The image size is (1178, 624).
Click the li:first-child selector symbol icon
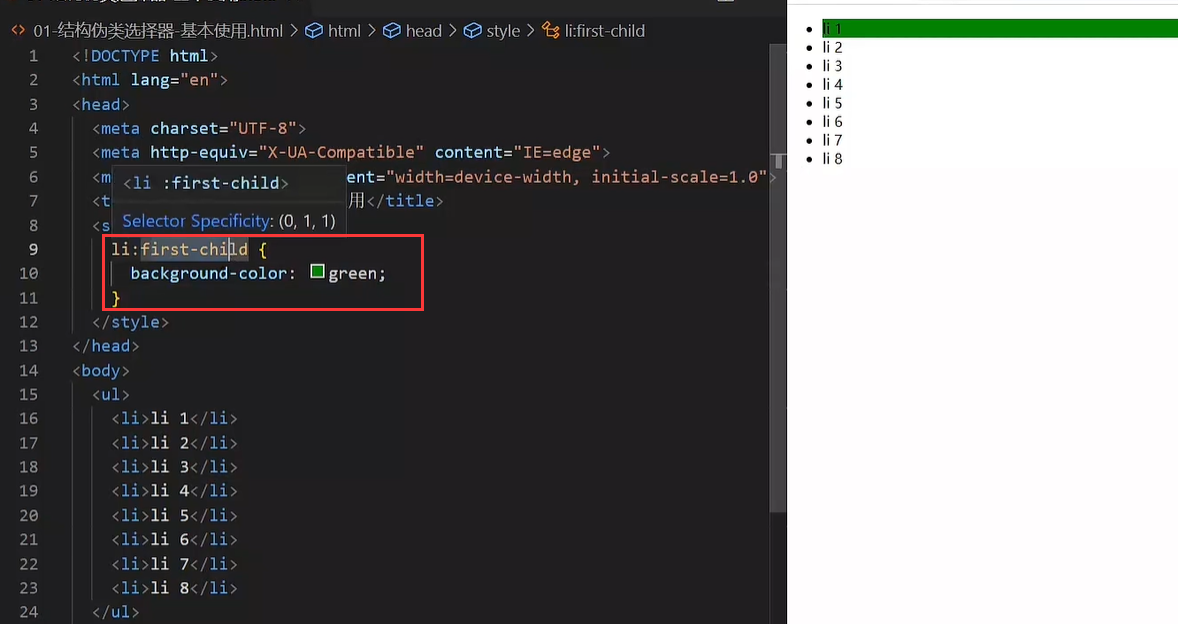pyautogui.click(x=550, y=31)
